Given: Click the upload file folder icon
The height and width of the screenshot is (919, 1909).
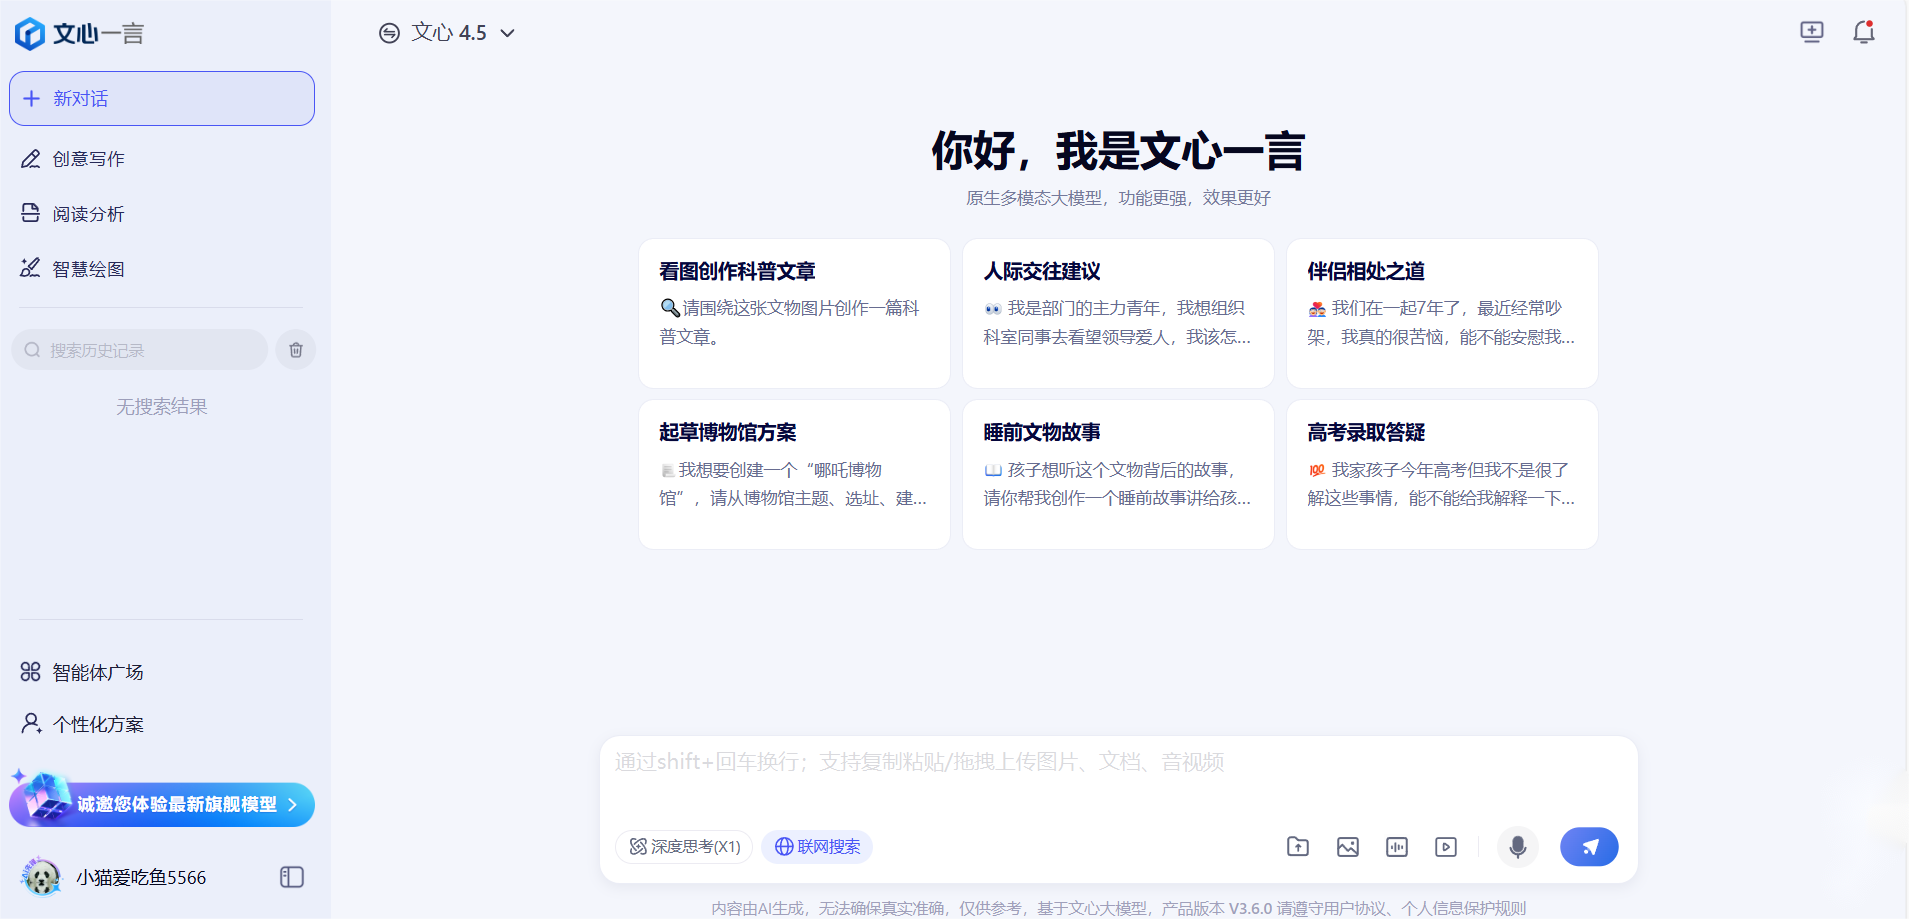Looking at the screenshot, I should point(1298,847).
